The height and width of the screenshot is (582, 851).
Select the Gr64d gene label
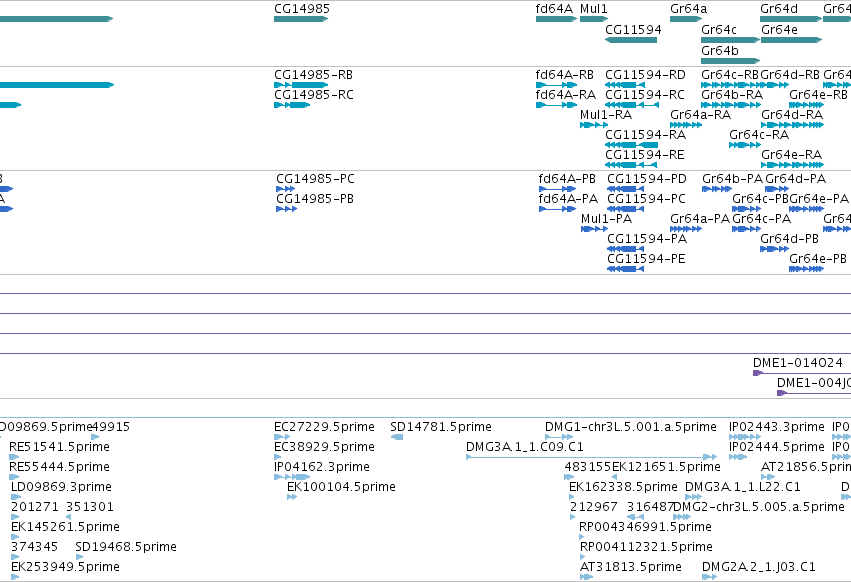tap(779, 9)
